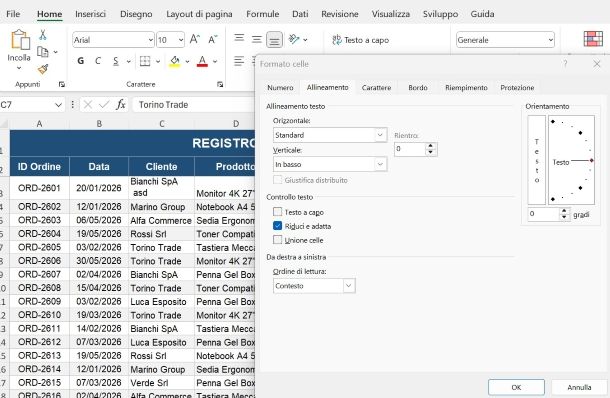
Task: Click the align left icon
Action: tap(239, 61)
